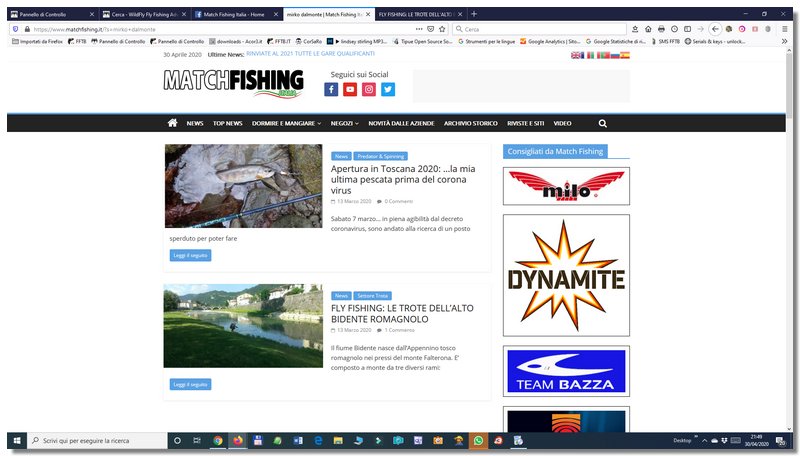Switch language with the Spanish flag
The image size is (800, 456).
625,55
